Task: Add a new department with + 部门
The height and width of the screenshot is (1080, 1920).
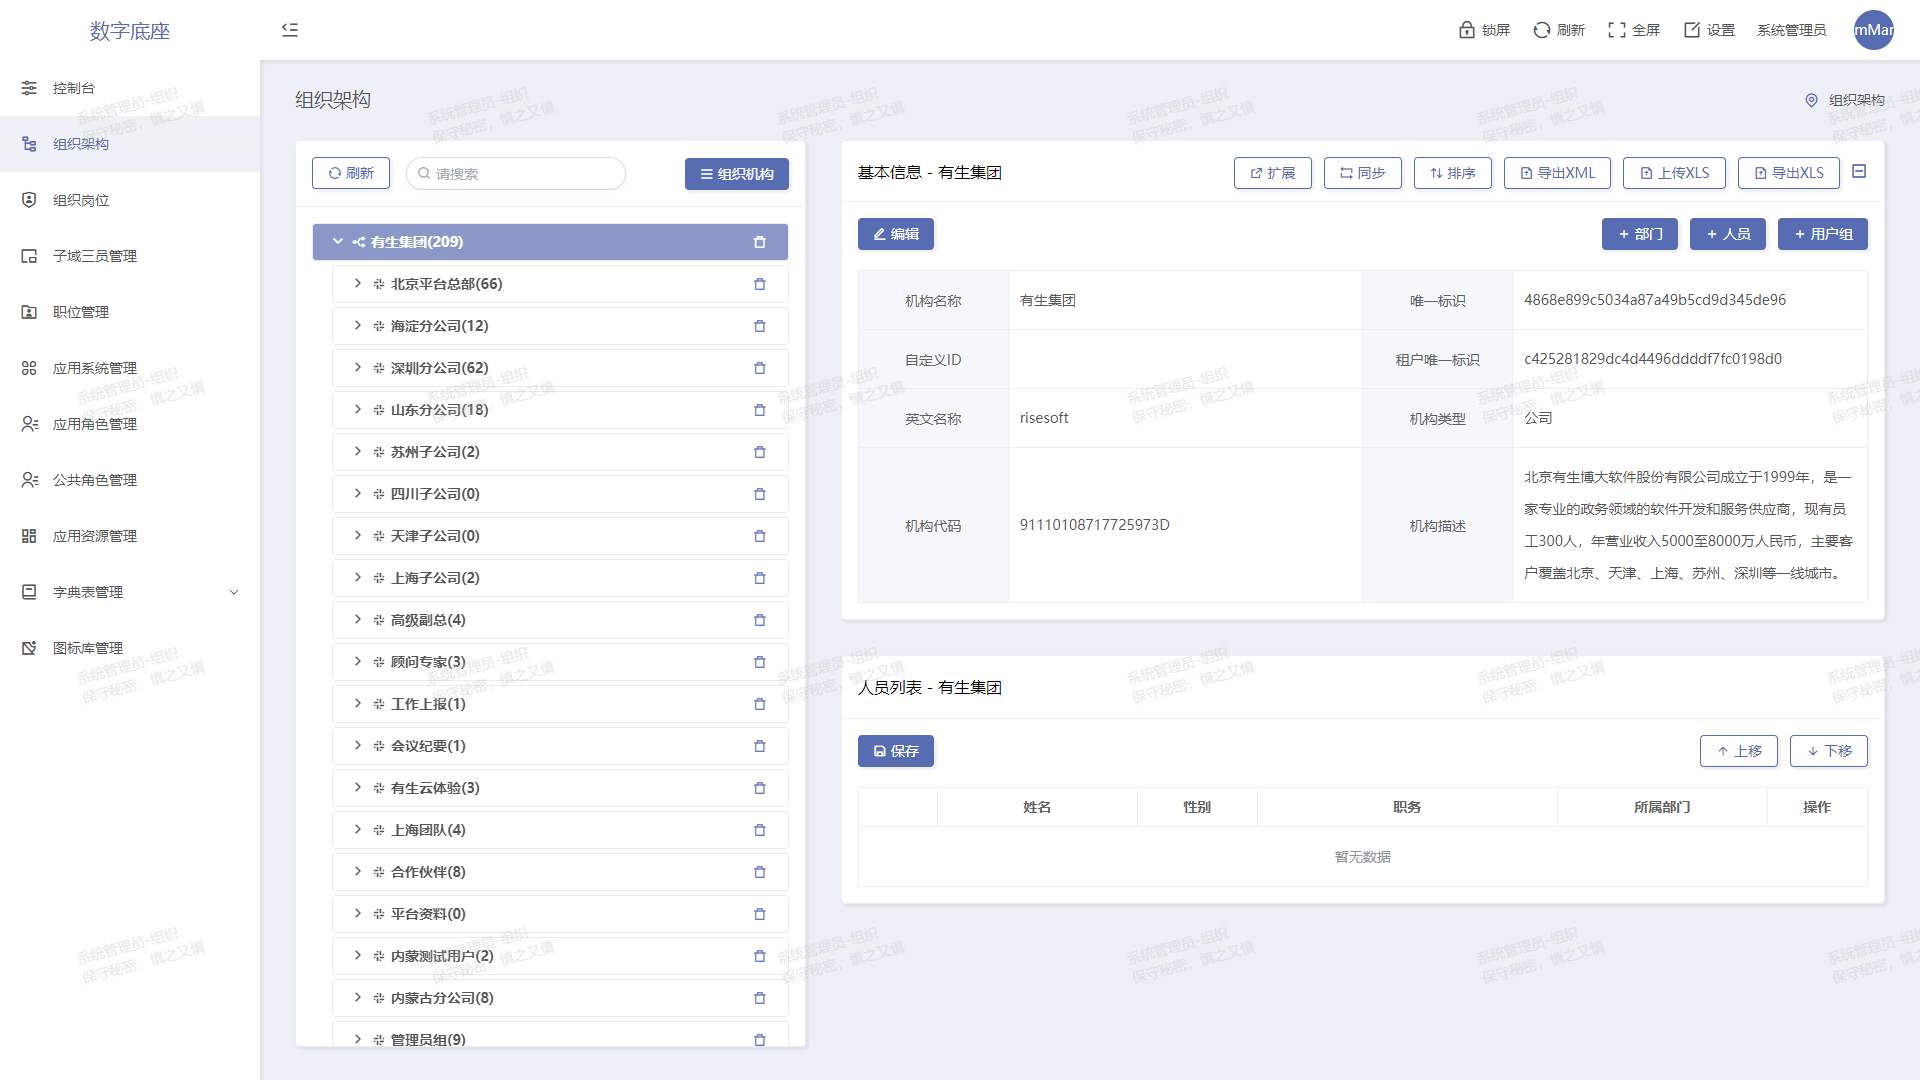Action: (x=1639, y=234)
